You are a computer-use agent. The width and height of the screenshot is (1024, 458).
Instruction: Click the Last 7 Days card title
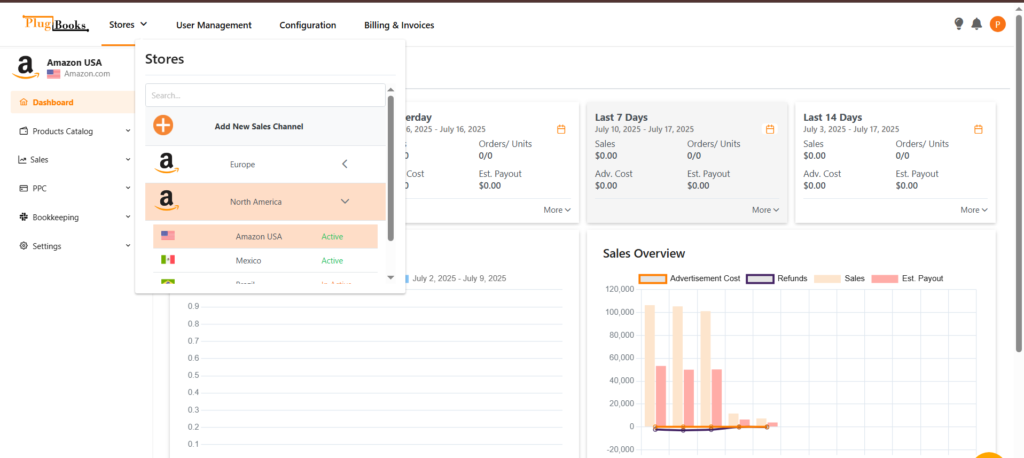point(621,117)
